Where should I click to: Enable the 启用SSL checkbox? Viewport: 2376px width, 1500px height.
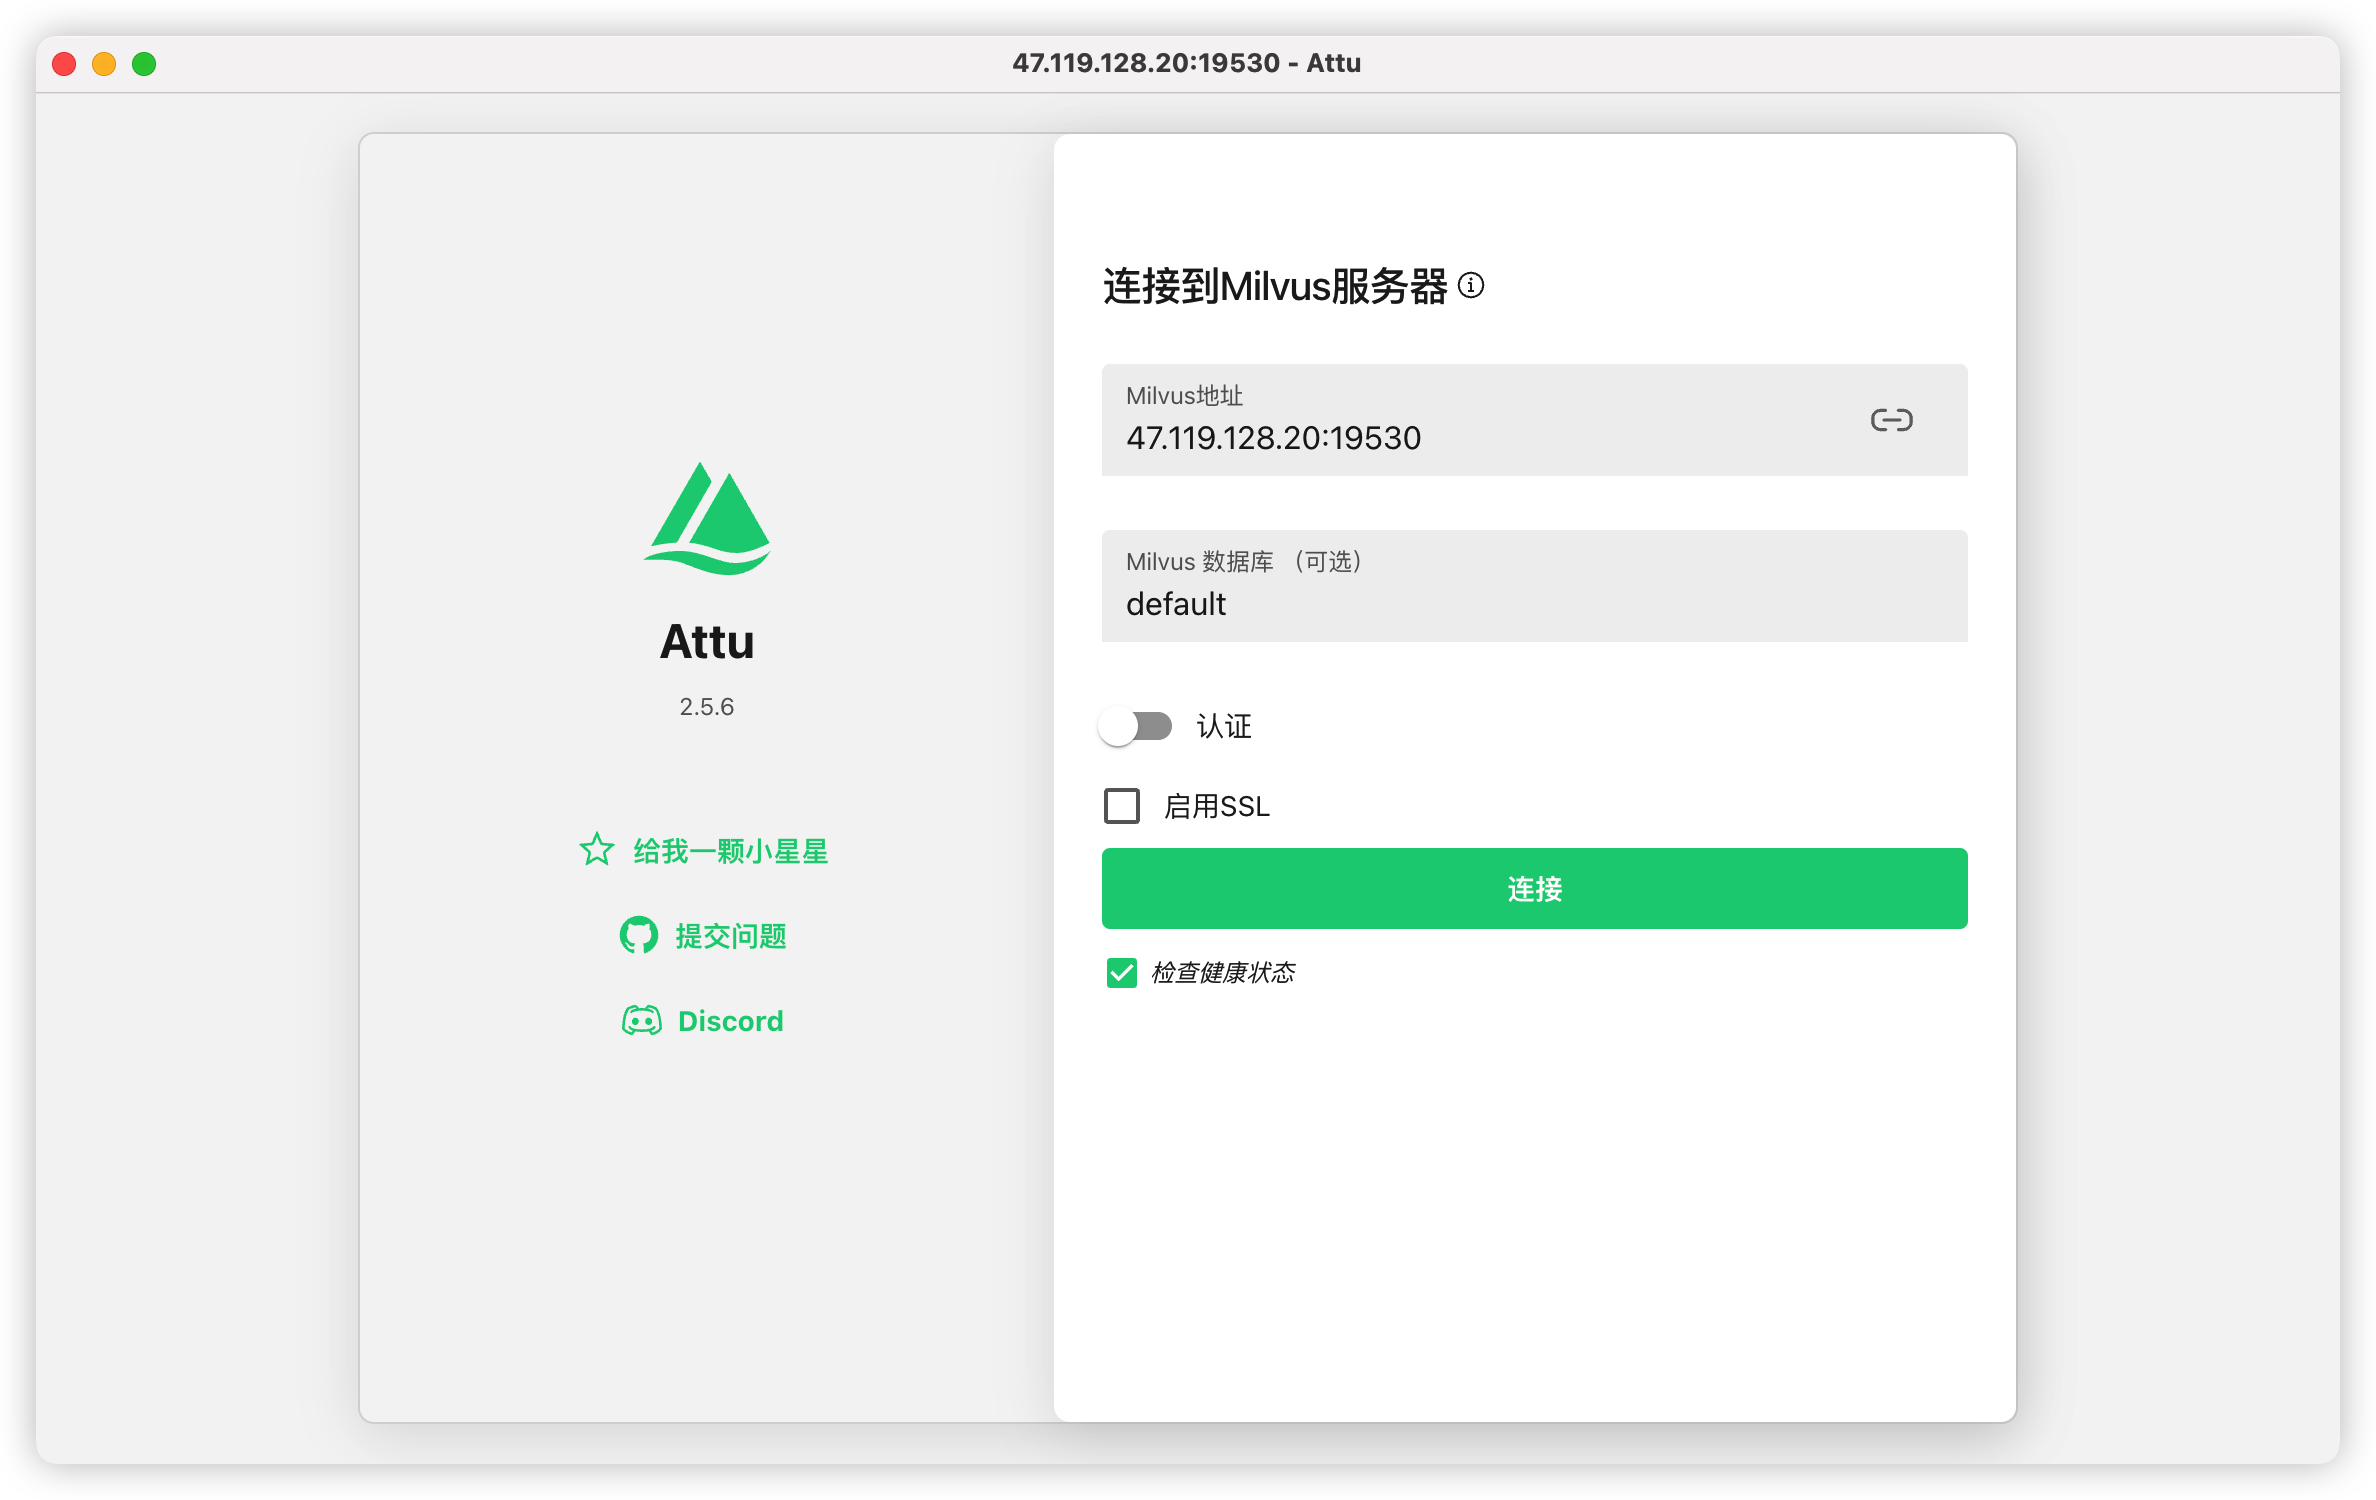tap(1122, 806)
